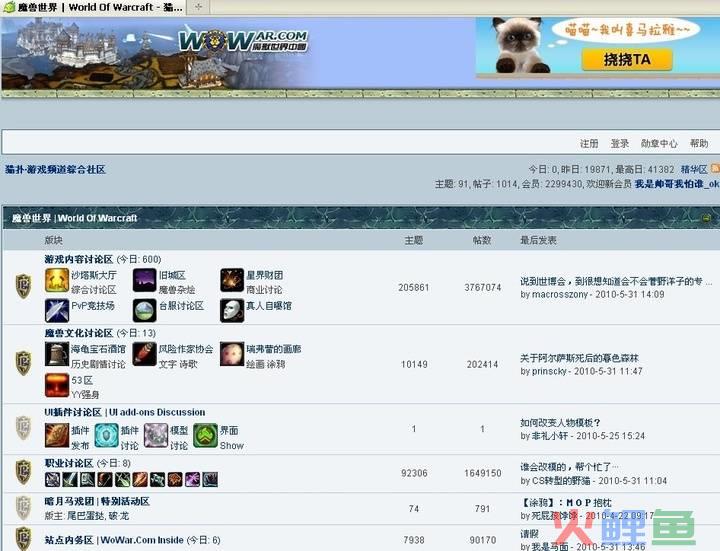Select the 魔兽世界 World Of Warcraft browser tab
This screenshot has height=551, width=720.
(94, 7)
